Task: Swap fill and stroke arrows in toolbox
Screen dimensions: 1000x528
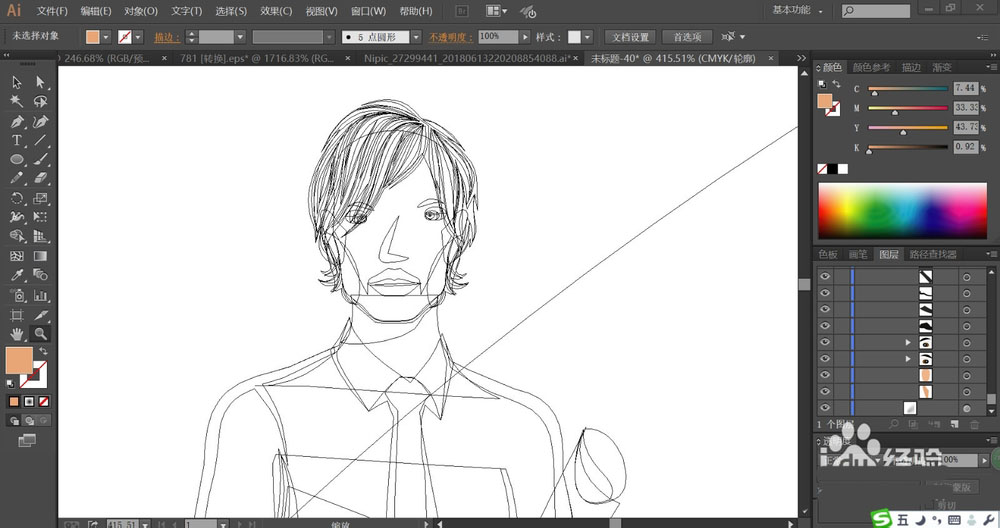Action: tap(43, 351)
